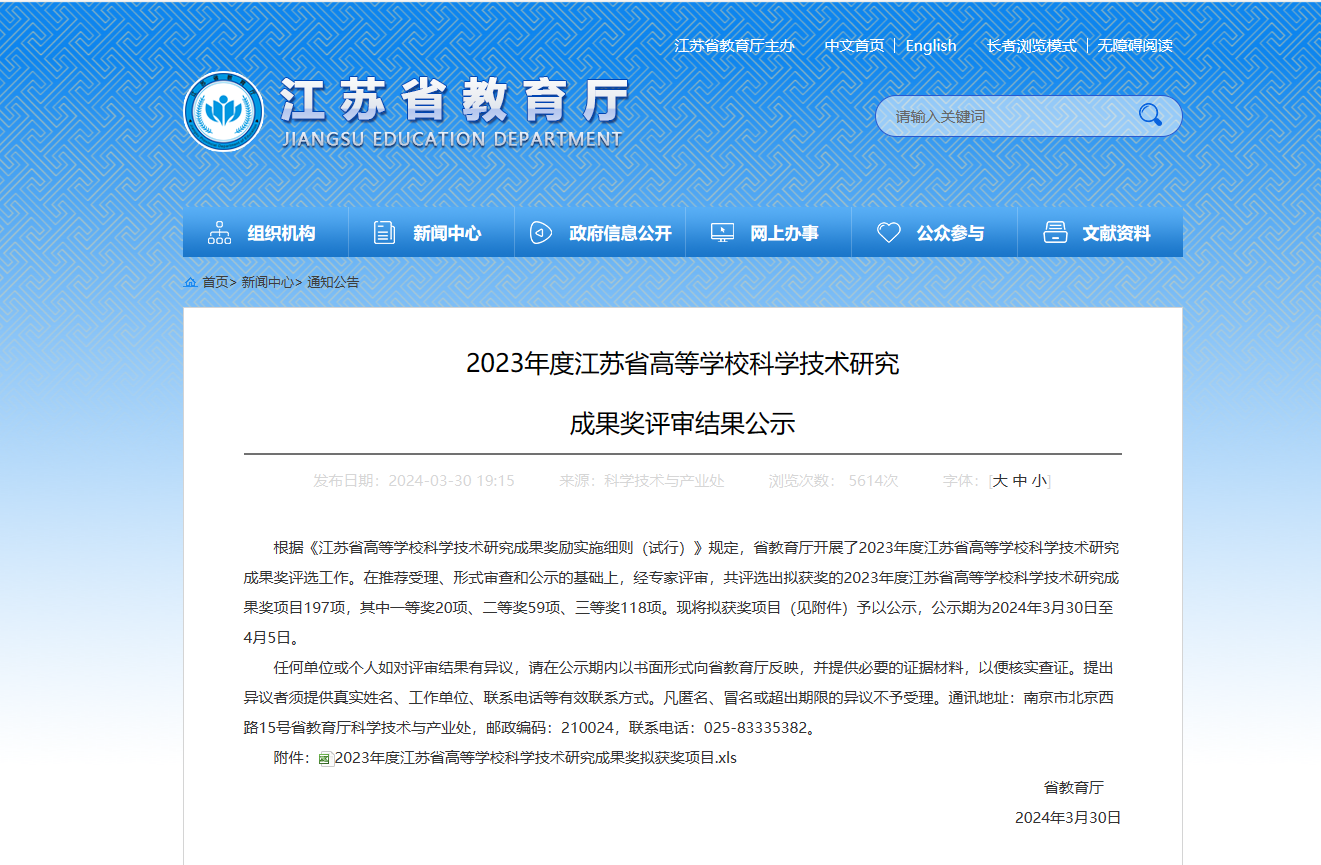Viewport: 1321px width, 865px height.
Task: Click the 政府信息公开 circular icon
Action: [541, 233]
